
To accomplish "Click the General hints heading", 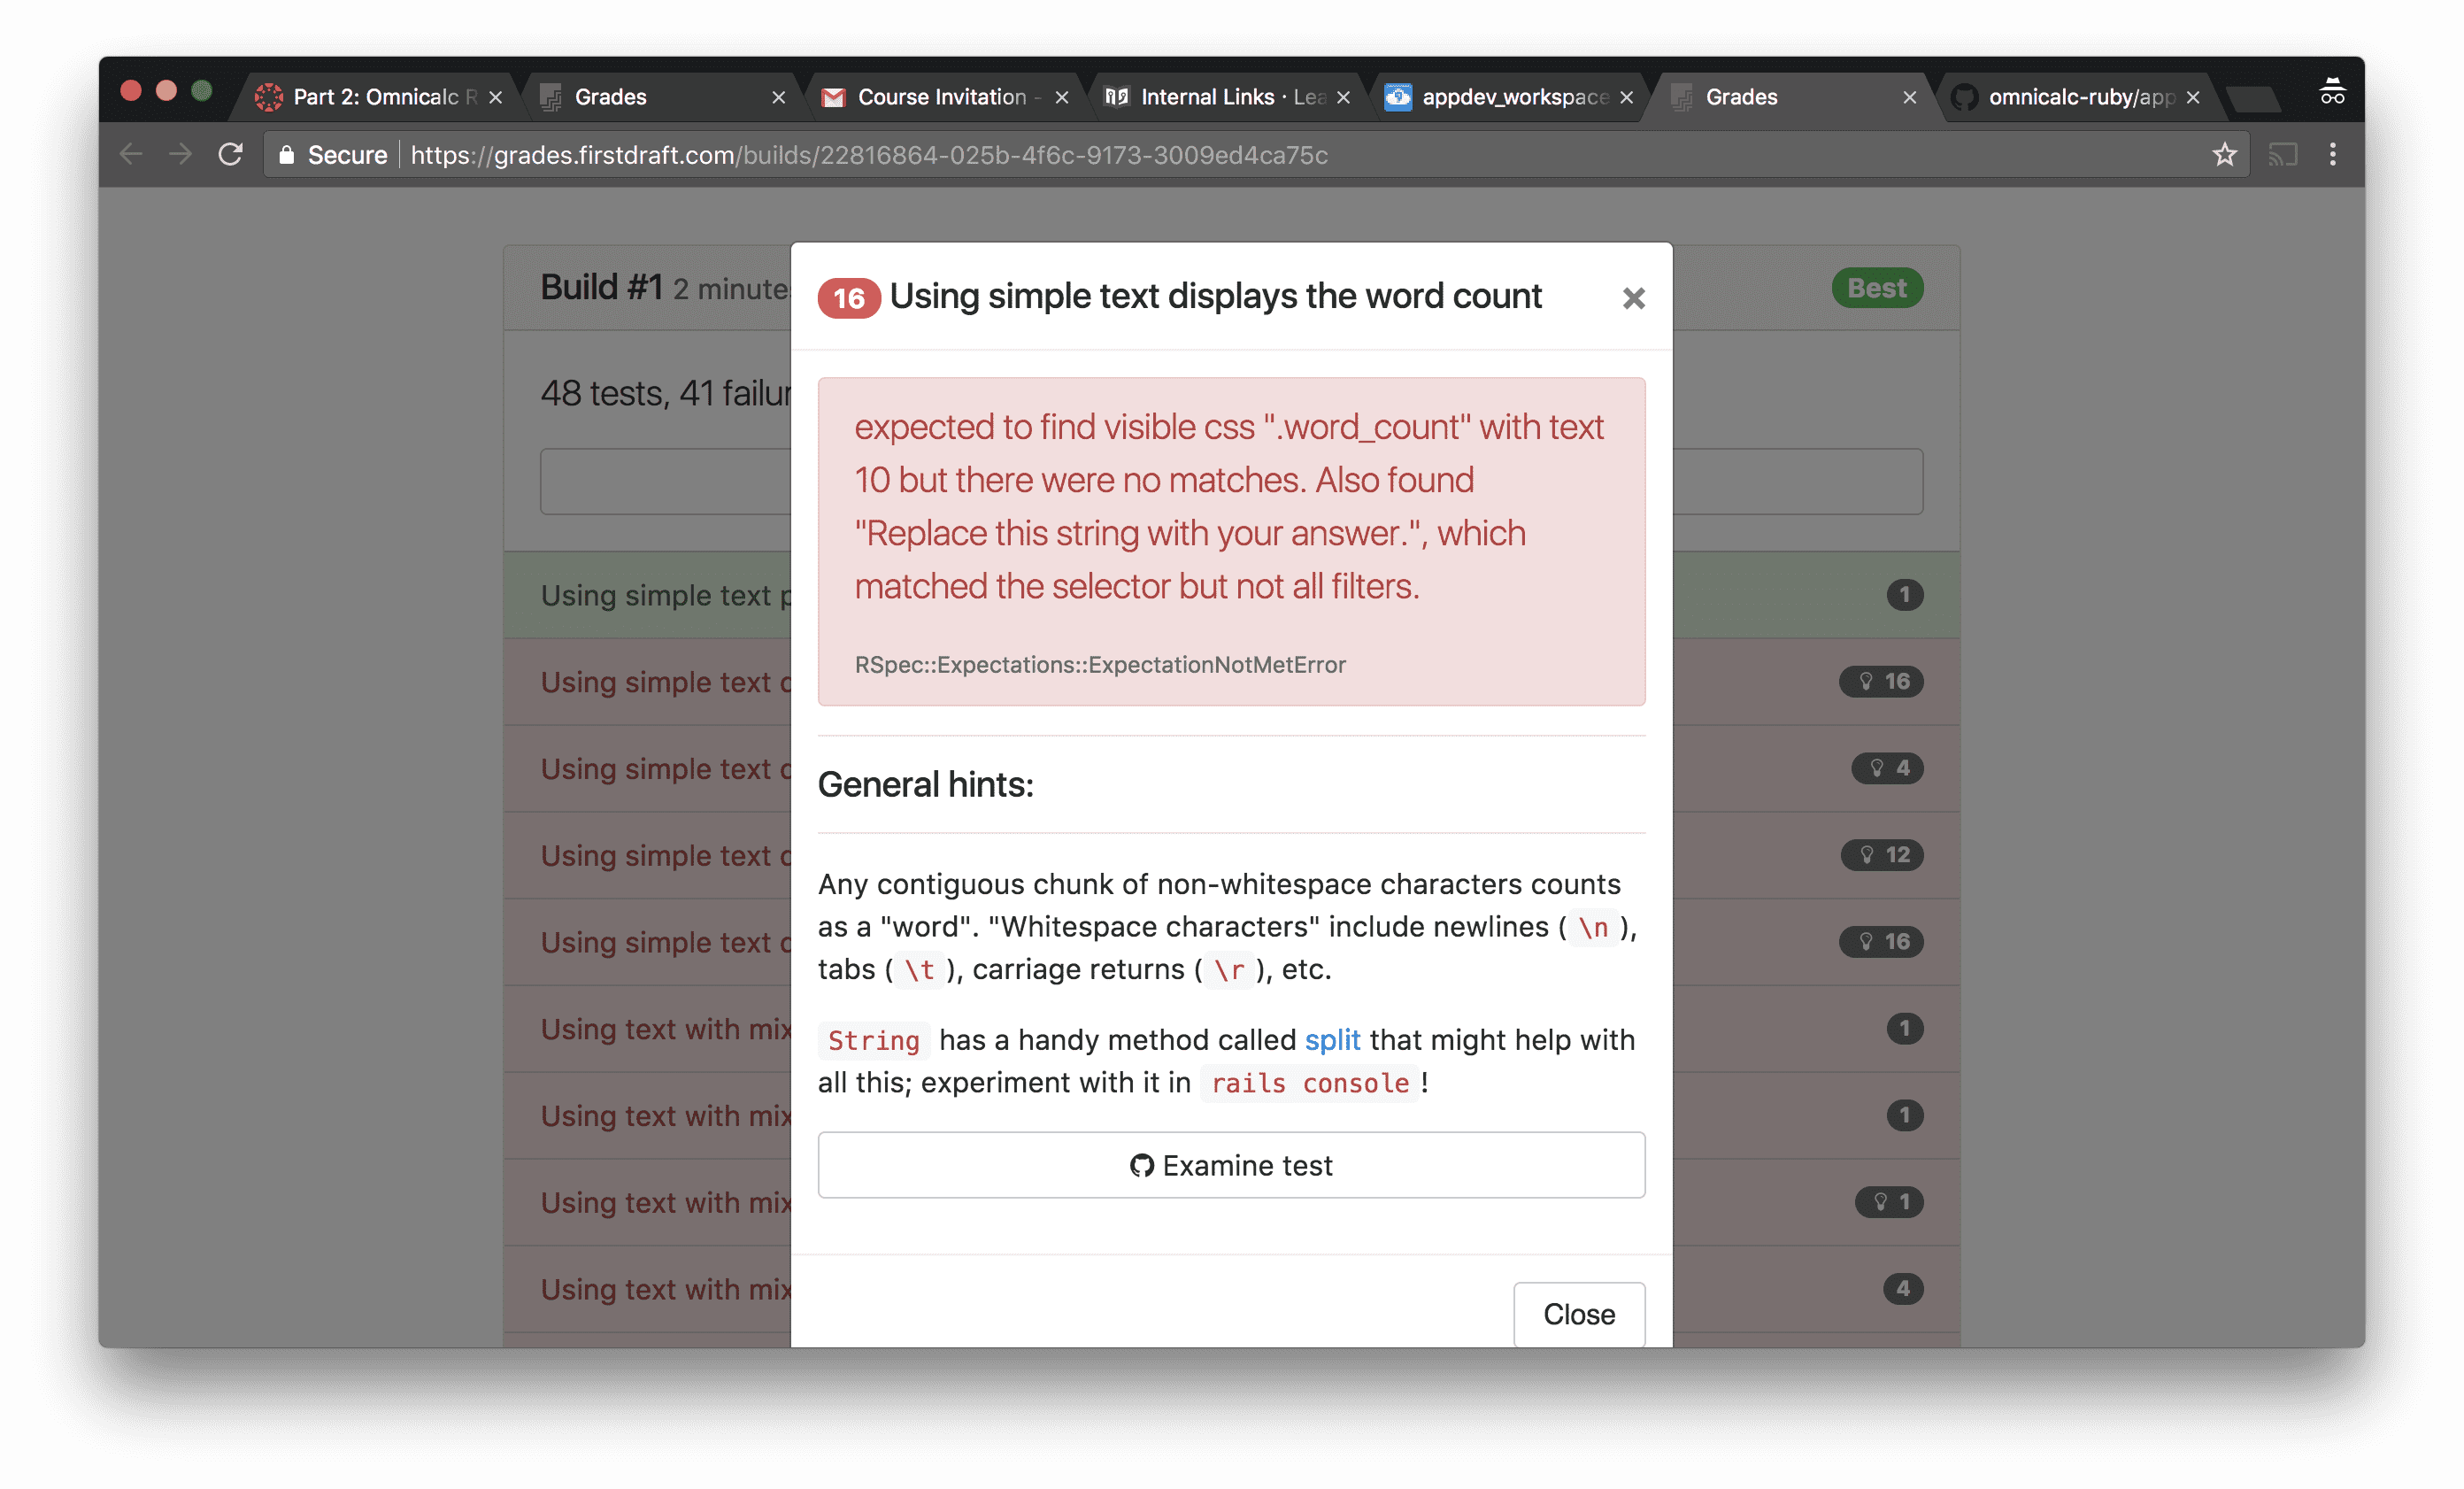I will [925, 785].
